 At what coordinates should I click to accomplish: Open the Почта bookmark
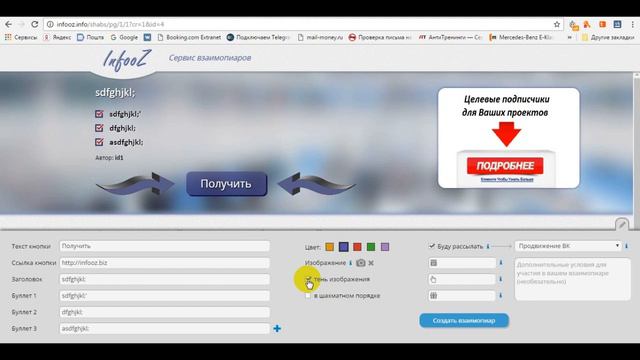(x=91, y=37)
